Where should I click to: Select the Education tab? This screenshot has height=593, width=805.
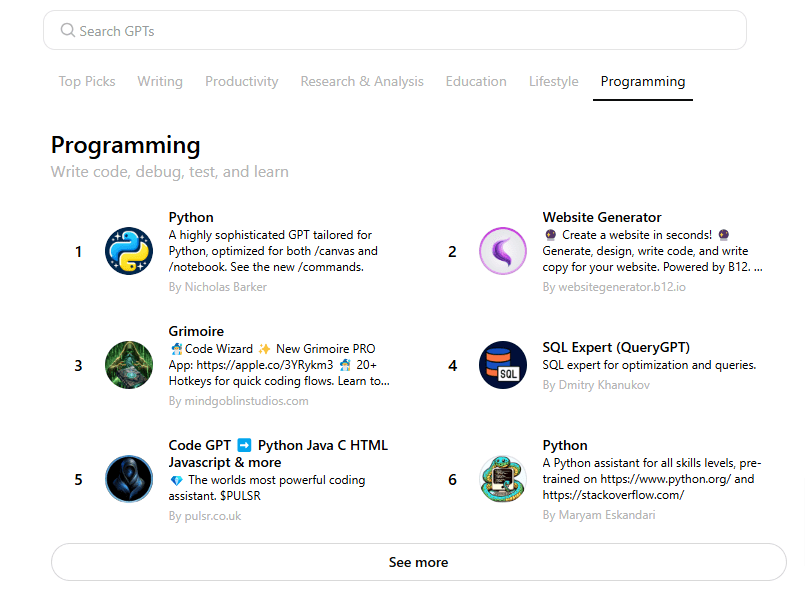point(476,81)
